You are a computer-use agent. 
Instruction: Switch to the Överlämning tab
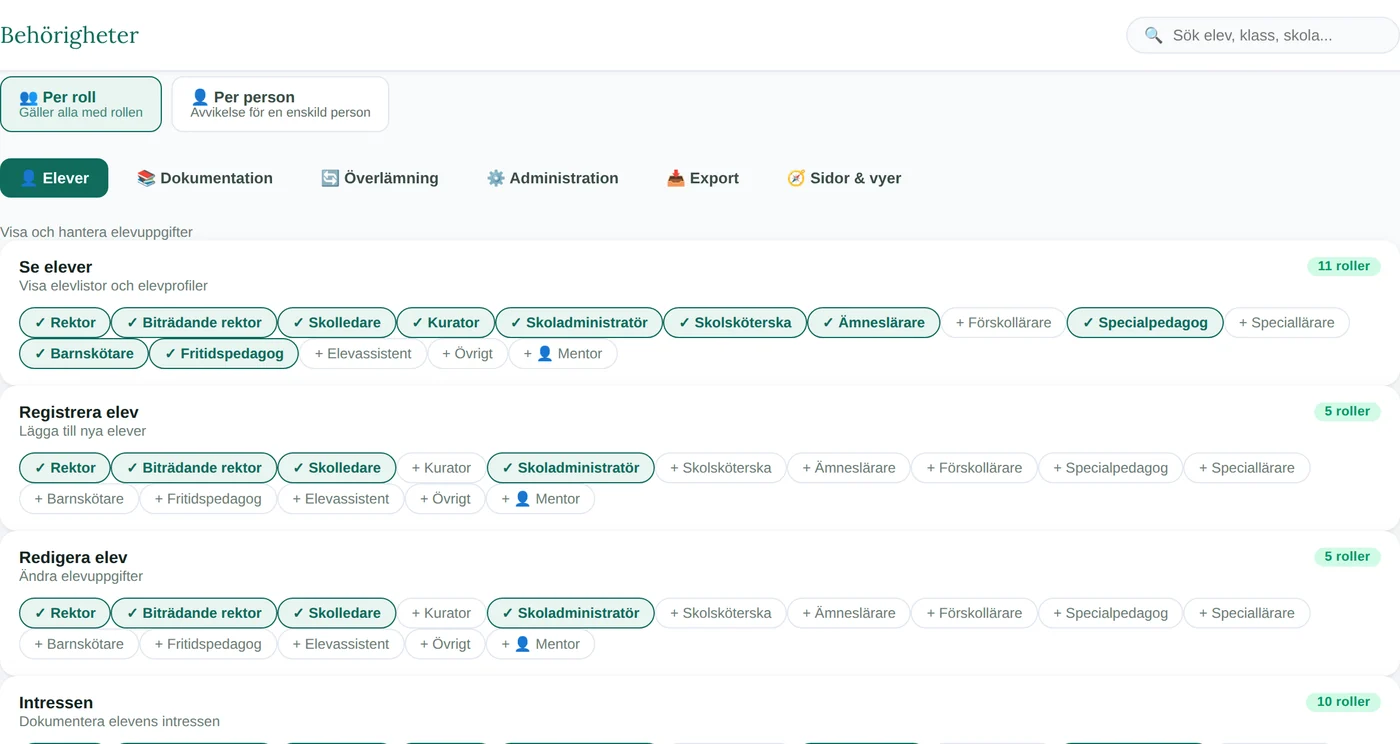point(380,178)
